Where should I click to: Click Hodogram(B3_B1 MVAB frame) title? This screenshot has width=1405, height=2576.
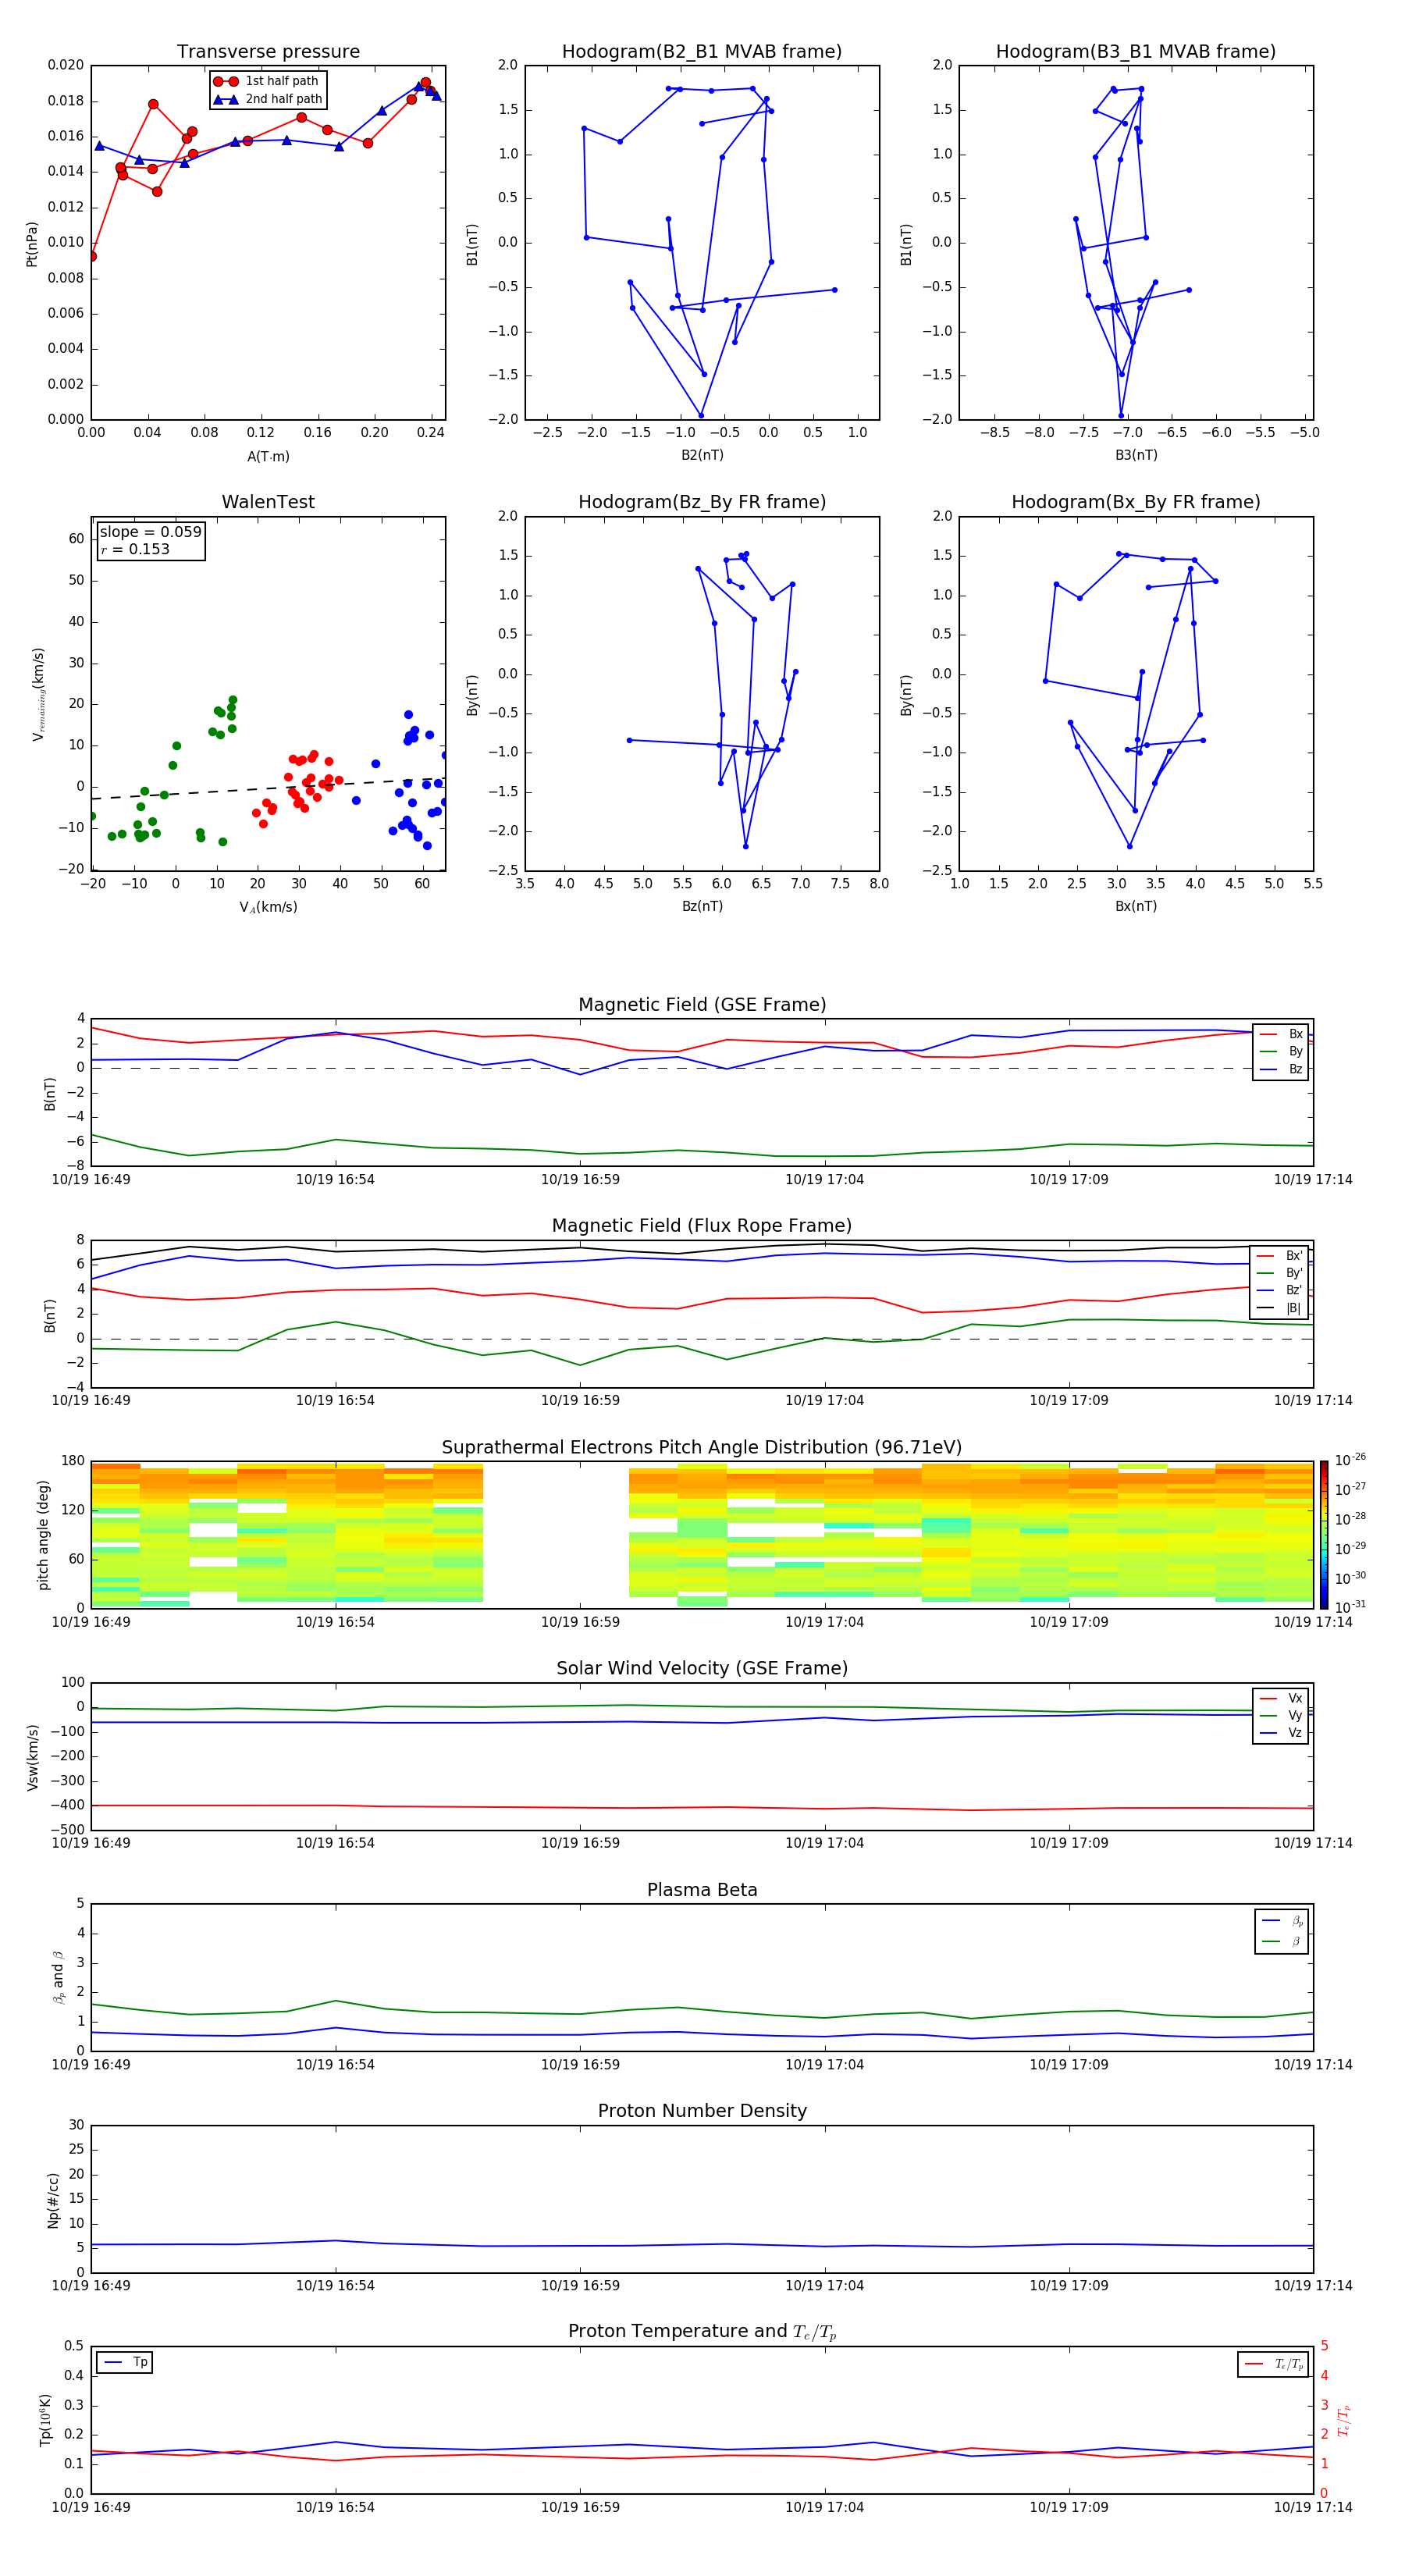(1136, 52)
